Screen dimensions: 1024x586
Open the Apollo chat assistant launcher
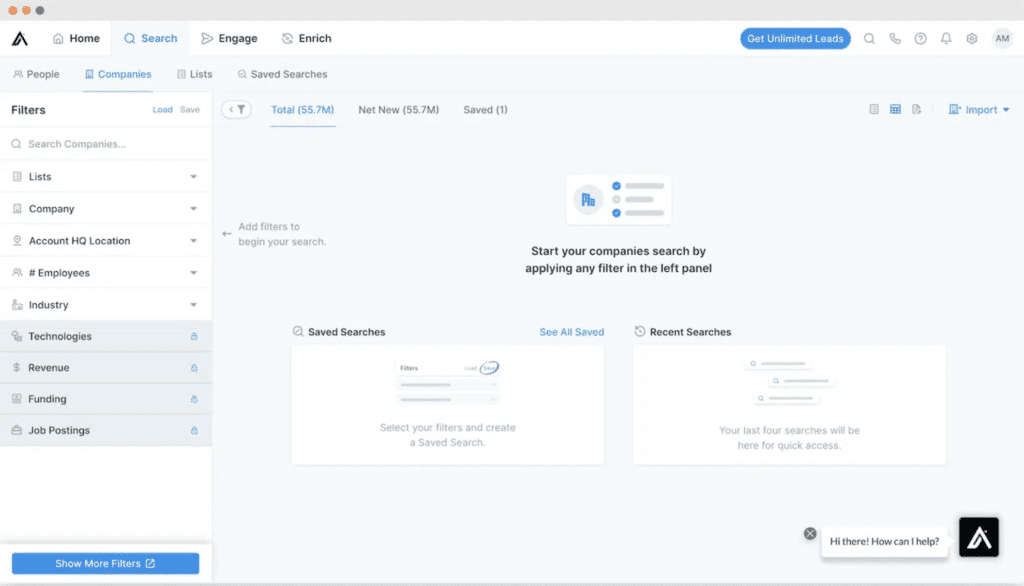(978, 537)
